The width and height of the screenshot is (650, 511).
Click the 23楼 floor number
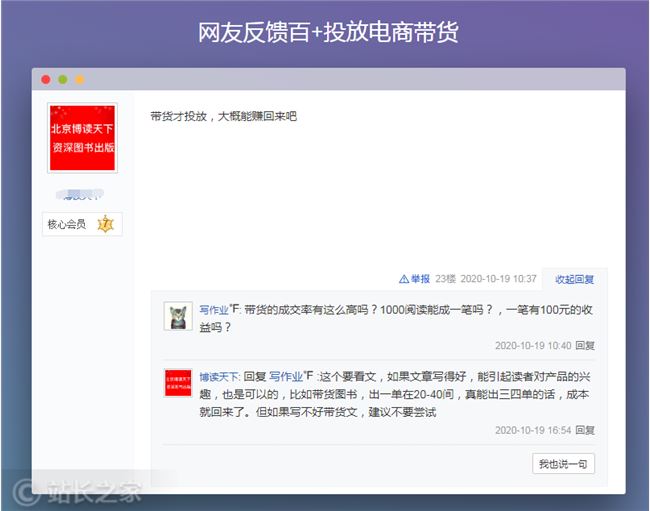(x=446, y=279)
